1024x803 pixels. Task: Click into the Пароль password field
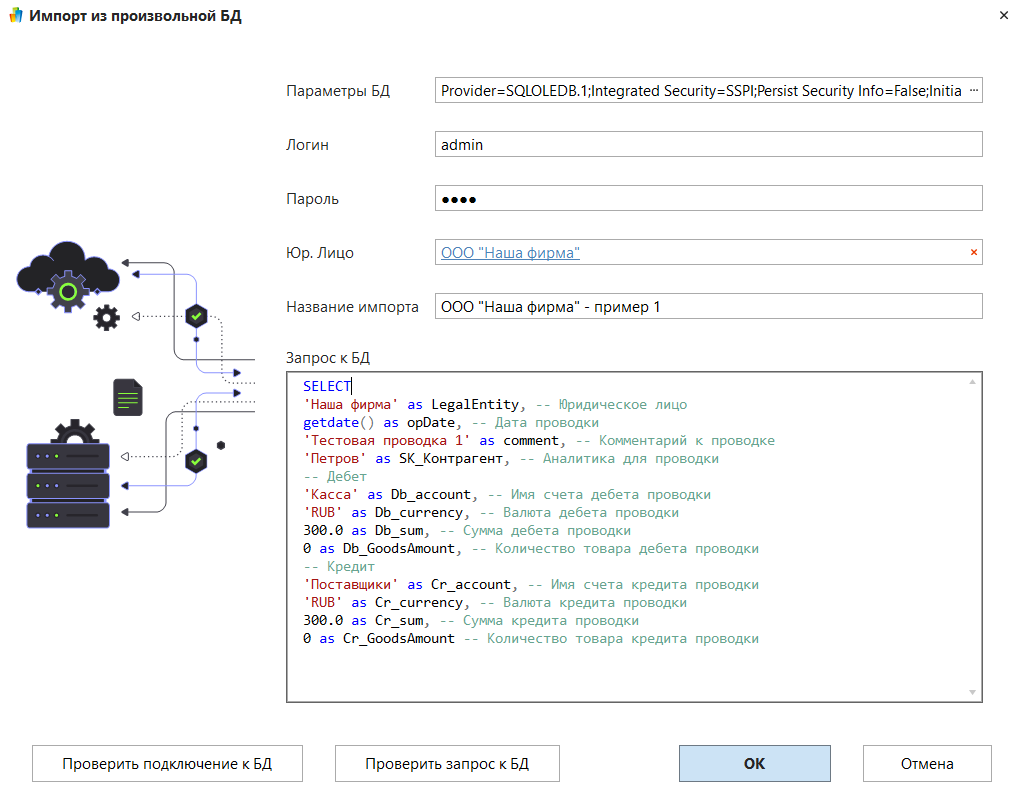coord(708,198)
